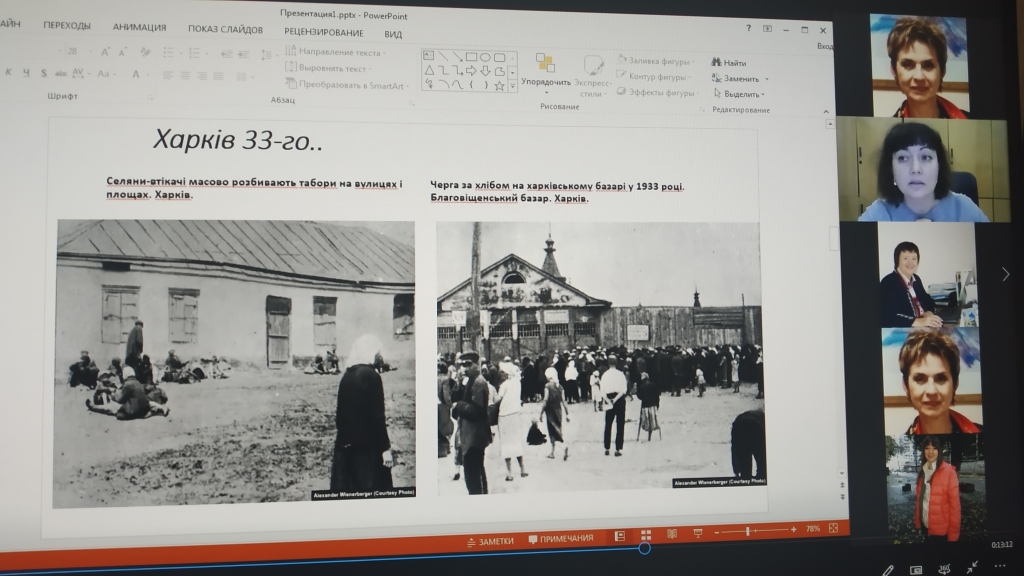1024x576 pixels.
Task: Select the right block arrow shape
Action: pos(471,71)
